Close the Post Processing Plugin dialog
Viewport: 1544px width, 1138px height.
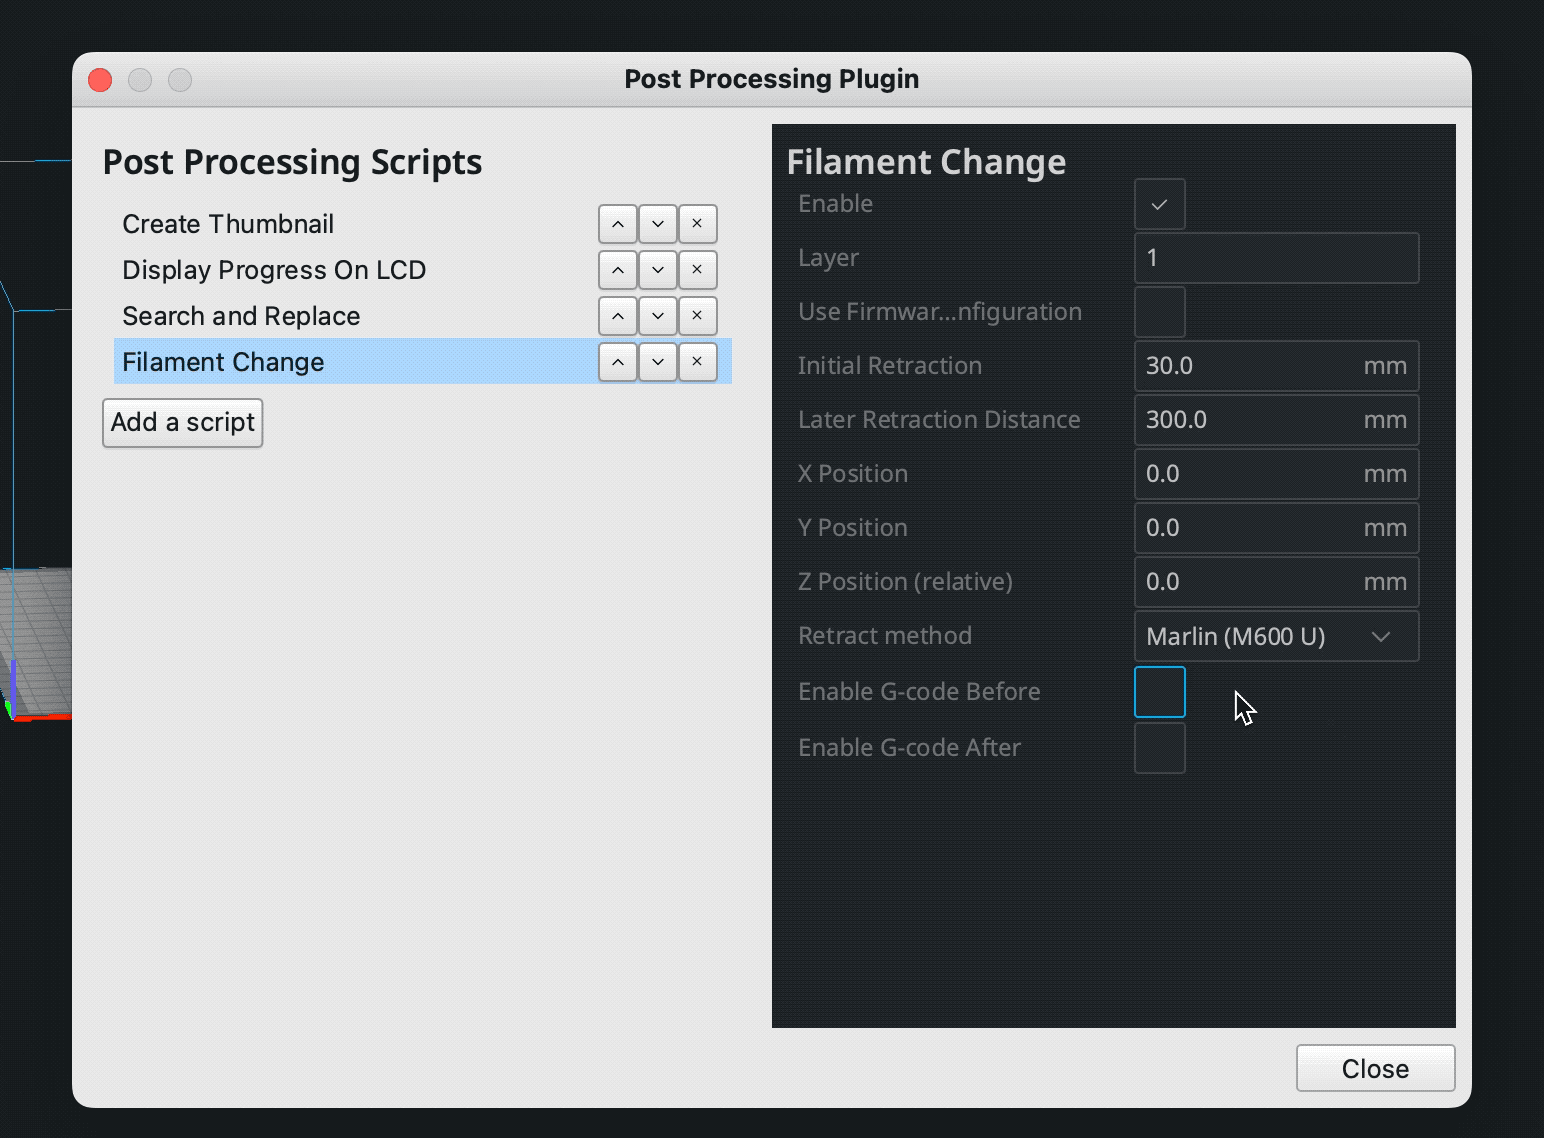tap(1375, 1068)
